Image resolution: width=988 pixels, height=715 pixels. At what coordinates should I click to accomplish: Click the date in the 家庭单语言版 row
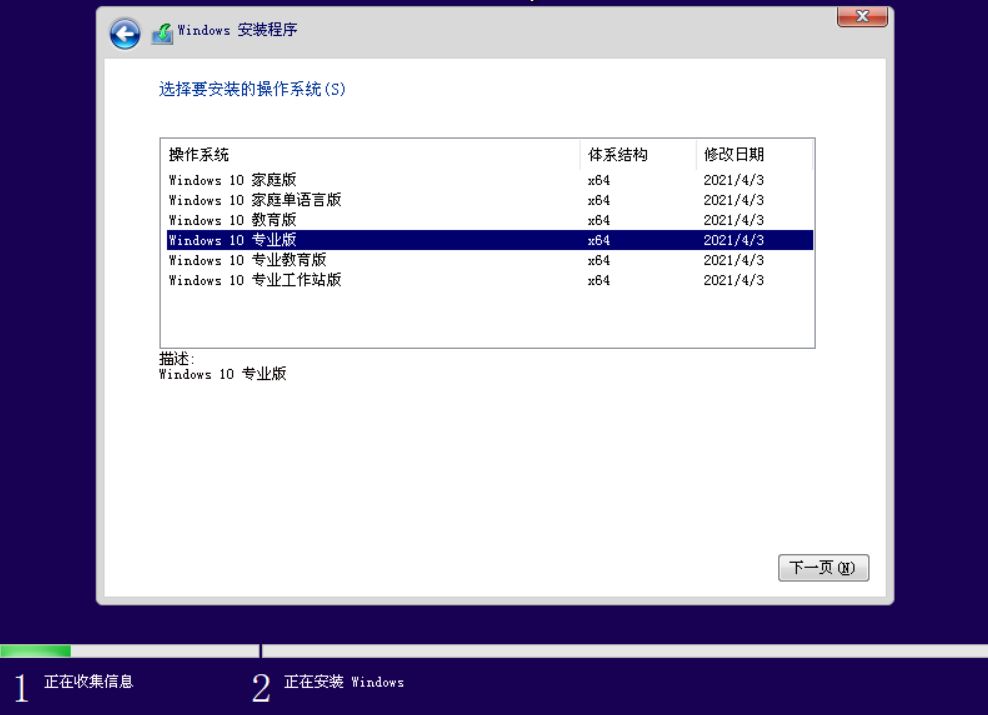coord(733,200)
